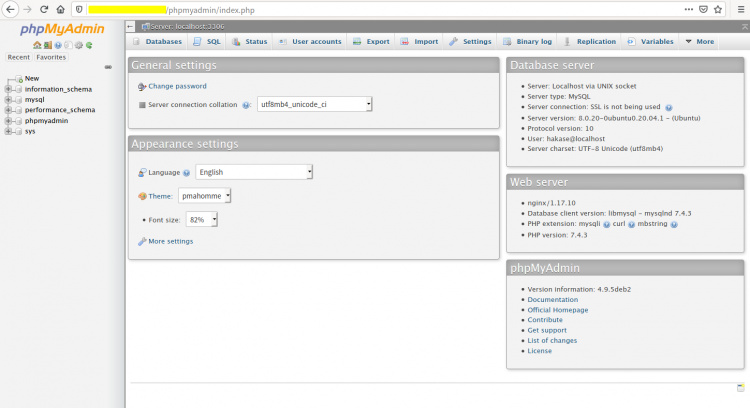Click the help icon beside SSL is not being used

click(x=668, y=107)
